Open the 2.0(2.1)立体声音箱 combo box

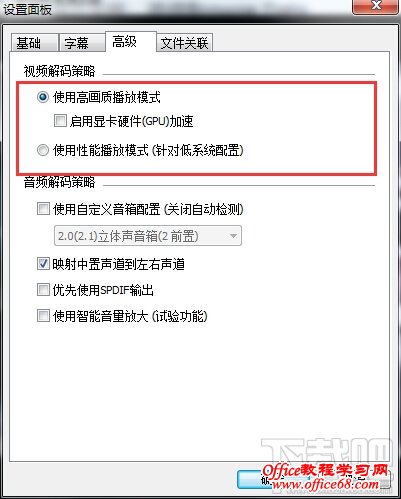coord(148,236)
